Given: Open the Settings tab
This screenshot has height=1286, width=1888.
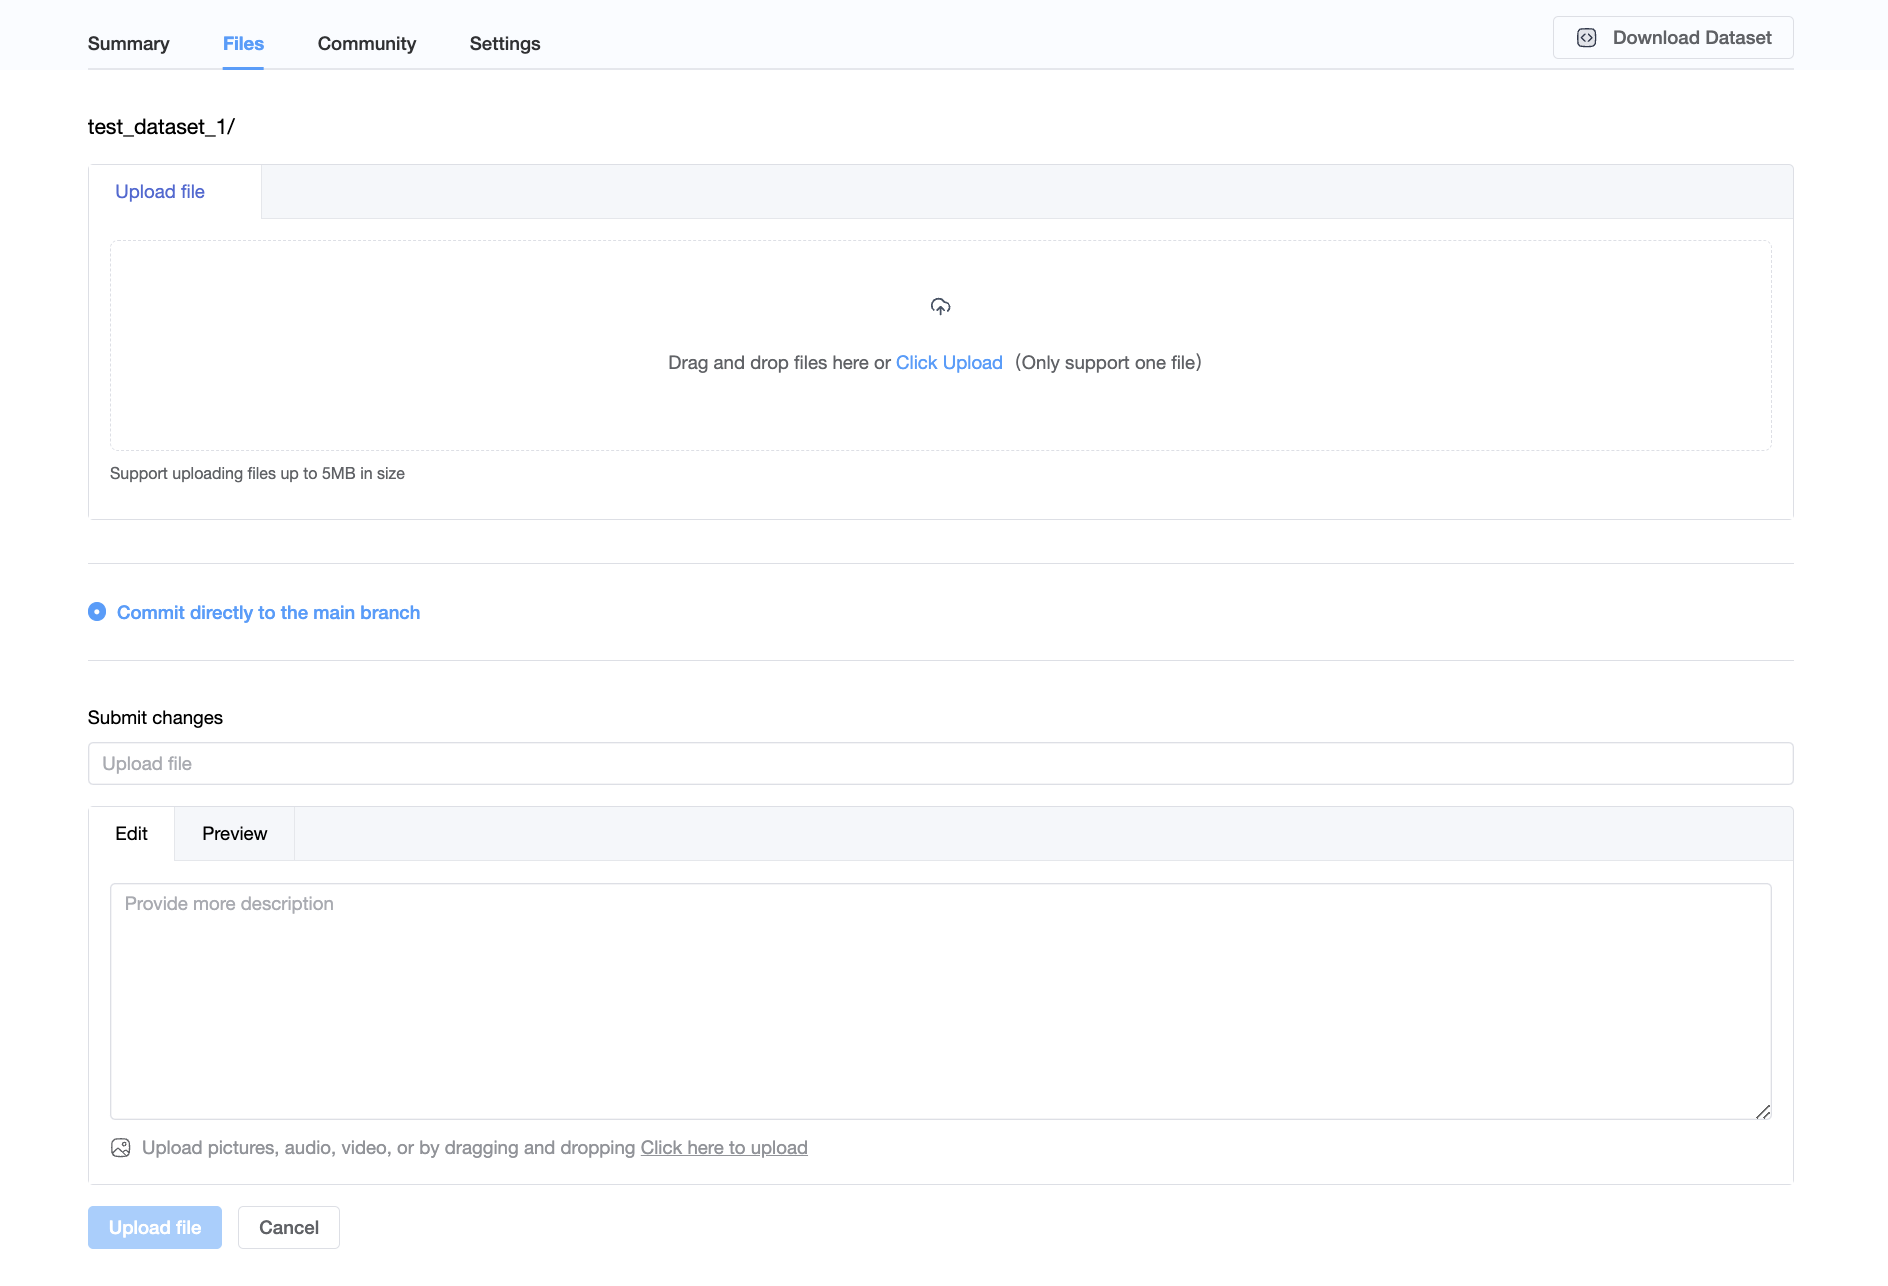Looking at the screenshot, I should click(504, 44).
